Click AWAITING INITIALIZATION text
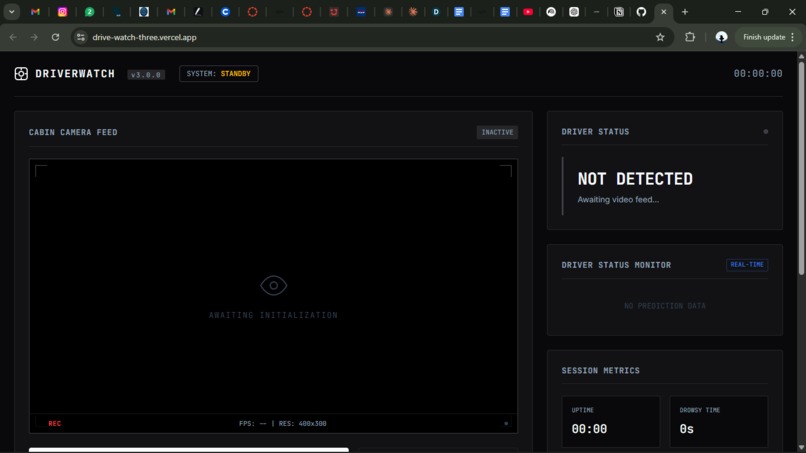806x453 pixels. 273,315
